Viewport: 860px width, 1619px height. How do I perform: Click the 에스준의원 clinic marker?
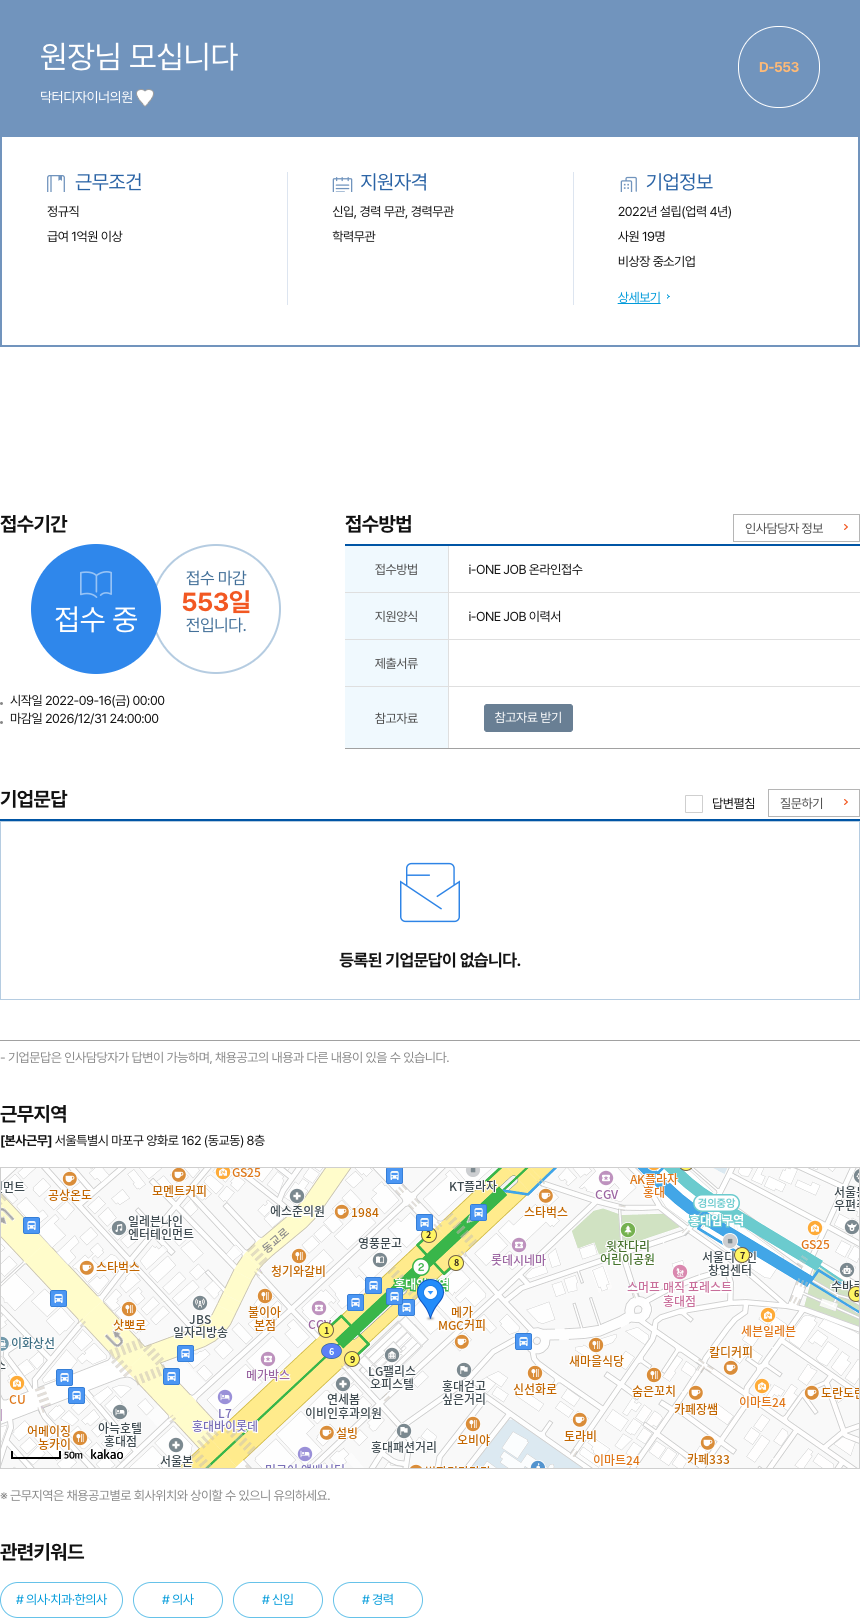(x=297, y=1196)
